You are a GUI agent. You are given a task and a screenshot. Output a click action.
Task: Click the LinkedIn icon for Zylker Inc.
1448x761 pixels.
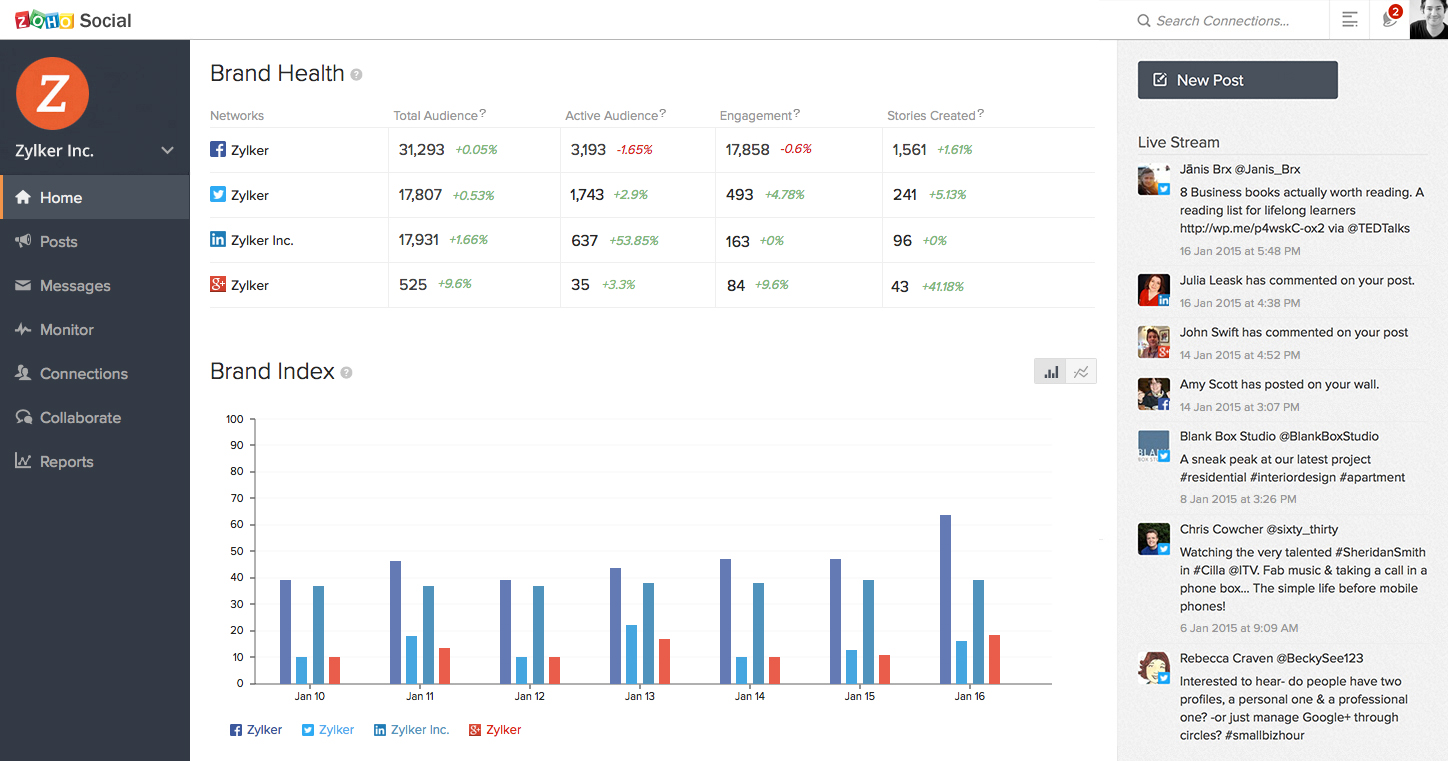point(218,240)
